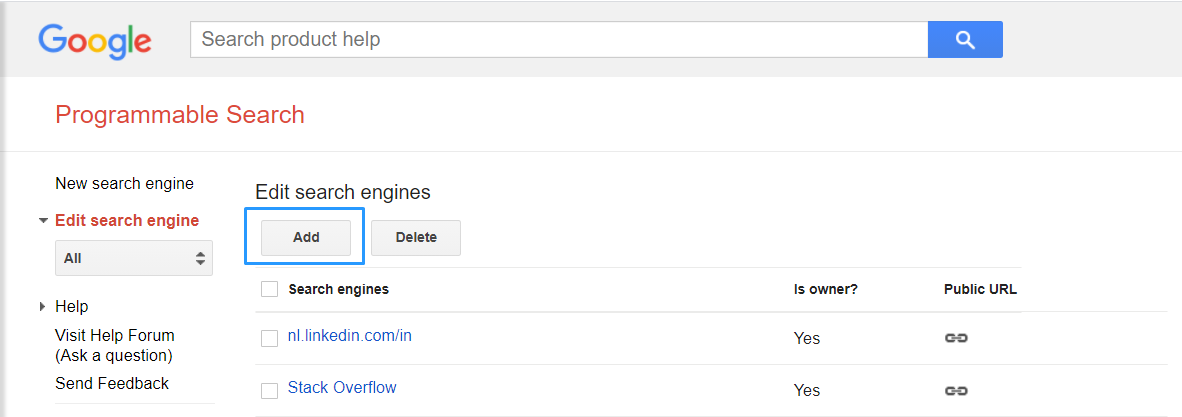The image size is (1182, 417).
Task: Click the Search engines column header
Action: (x=338, y=289)
